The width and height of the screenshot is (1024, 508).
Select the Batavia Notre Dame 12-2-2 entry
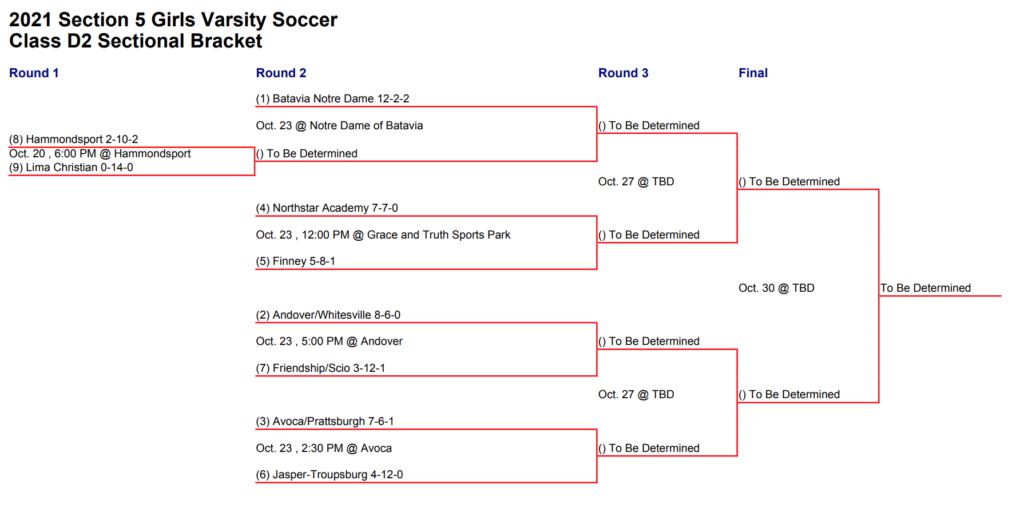(332, 99)
